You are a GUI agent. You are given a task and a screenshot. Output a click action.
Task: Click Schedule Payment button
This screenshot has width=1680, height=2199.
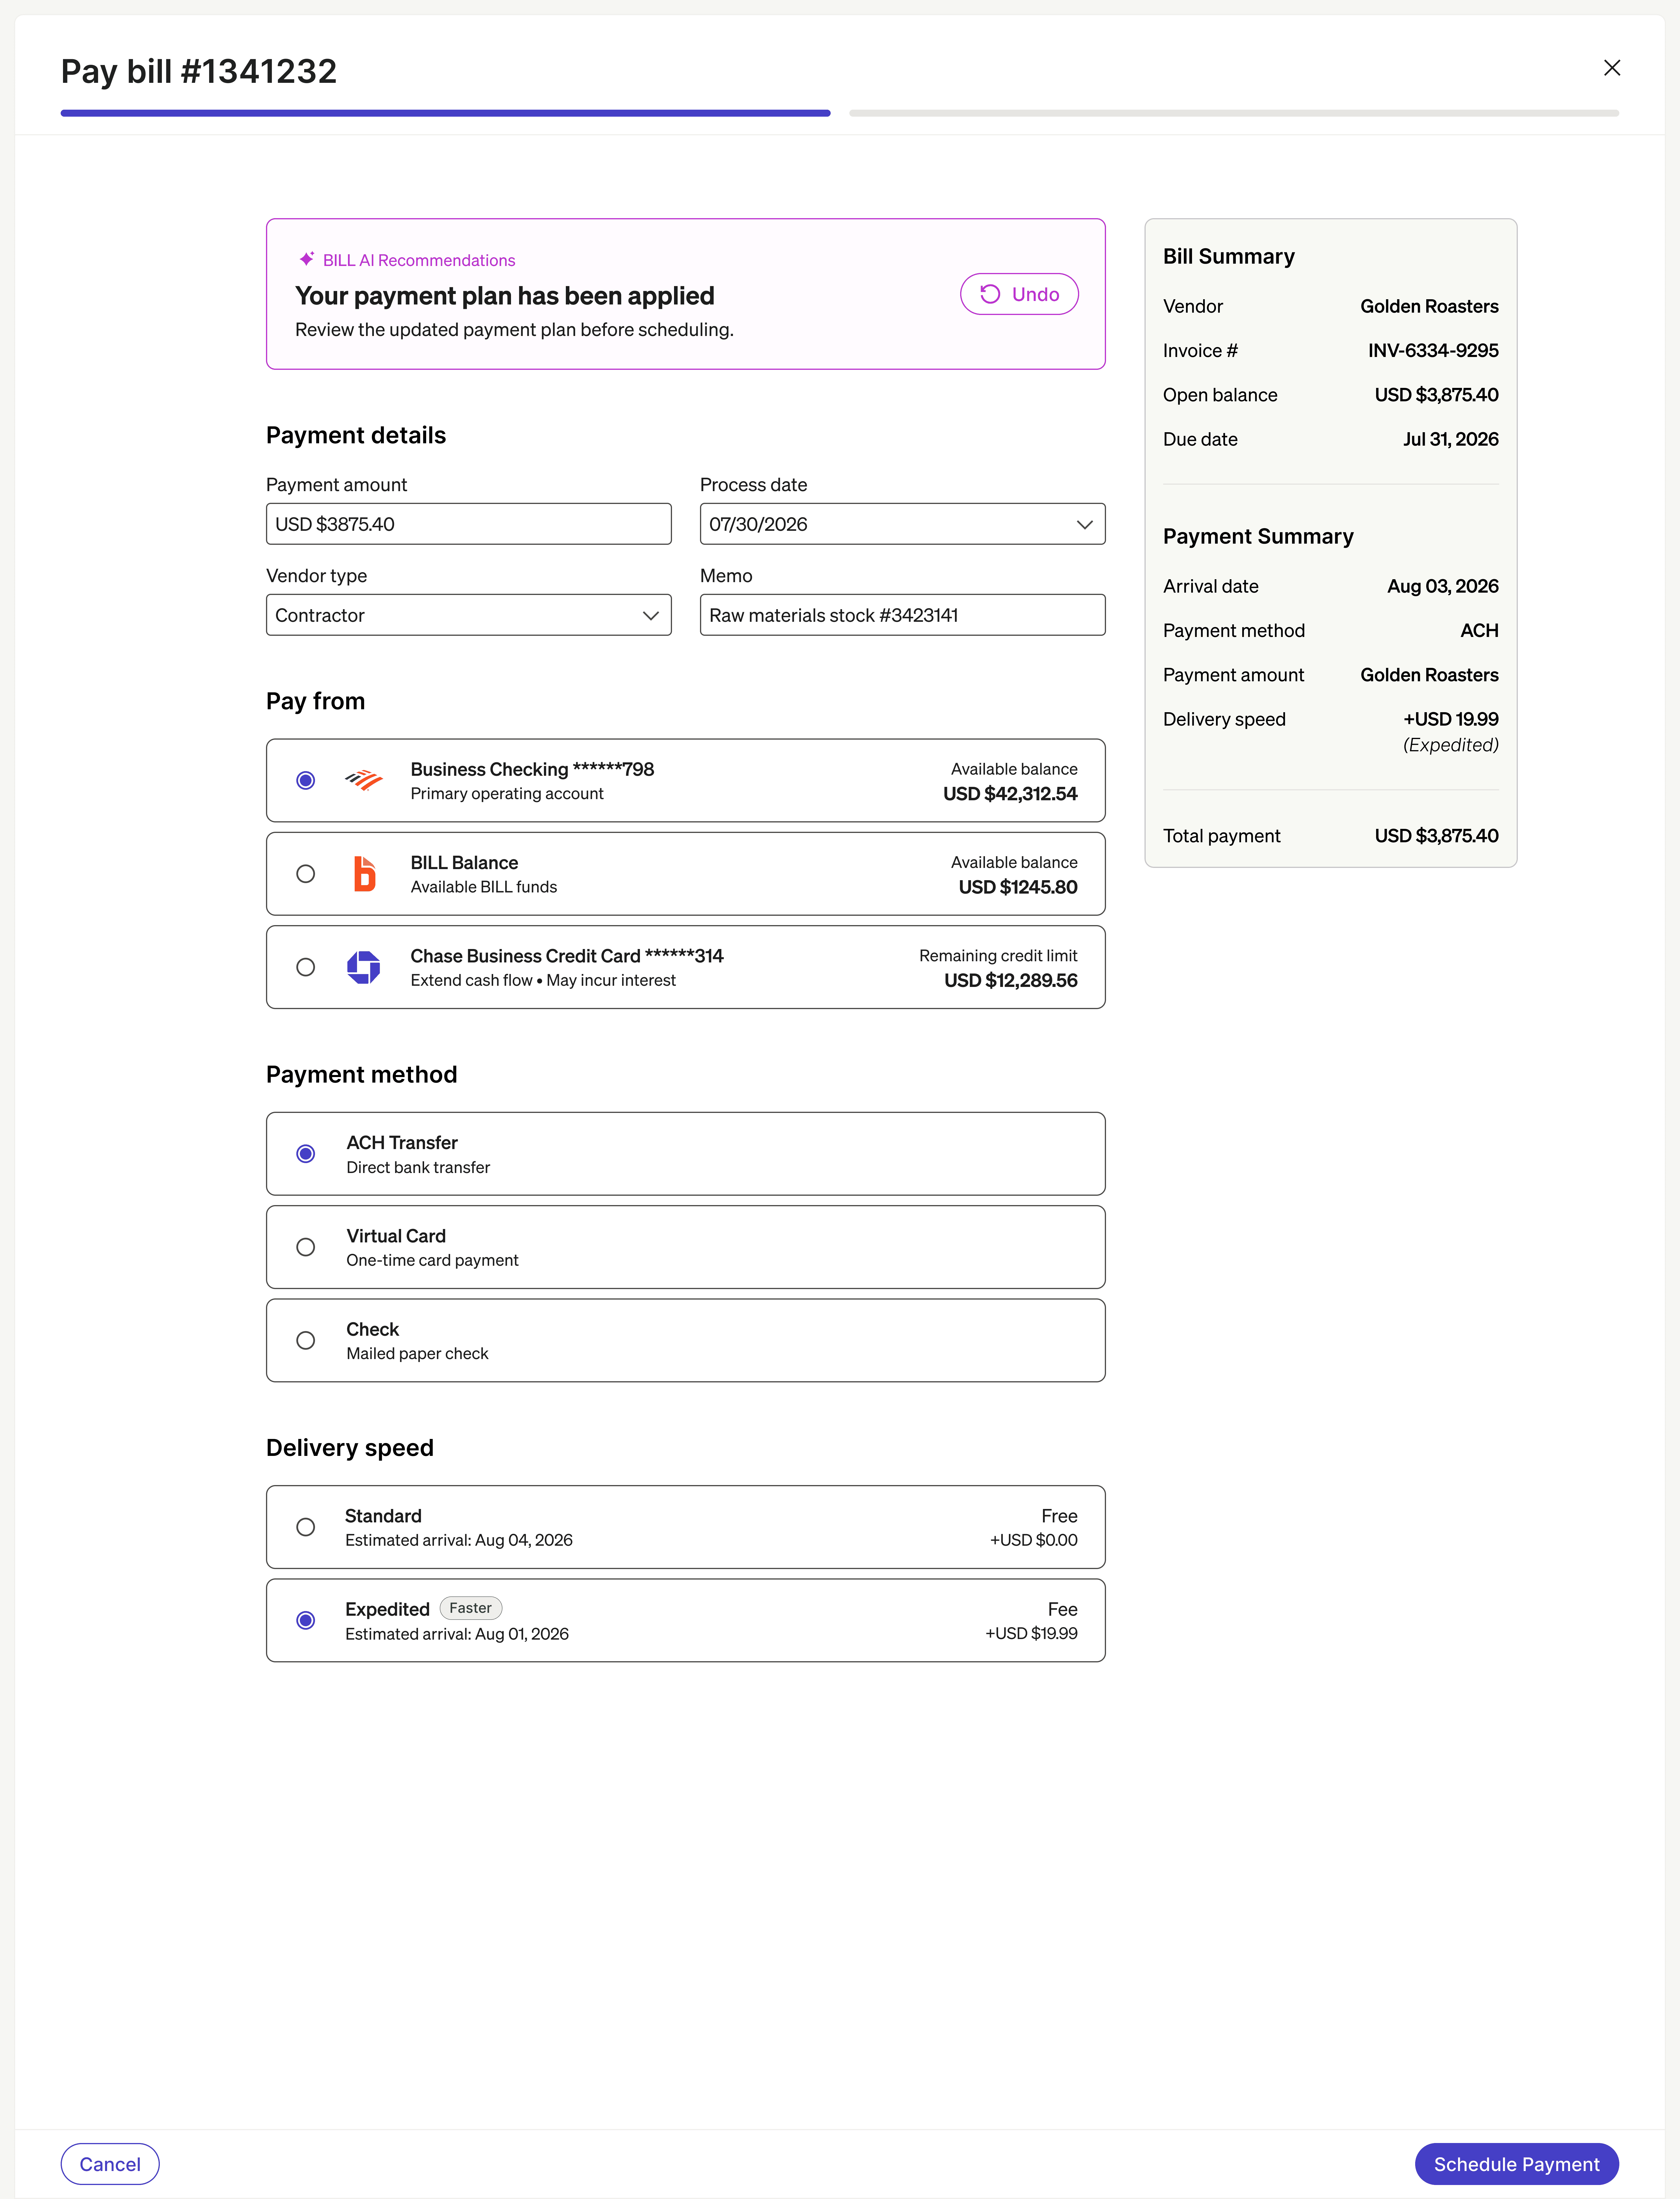click(x=1516, y=2164)
